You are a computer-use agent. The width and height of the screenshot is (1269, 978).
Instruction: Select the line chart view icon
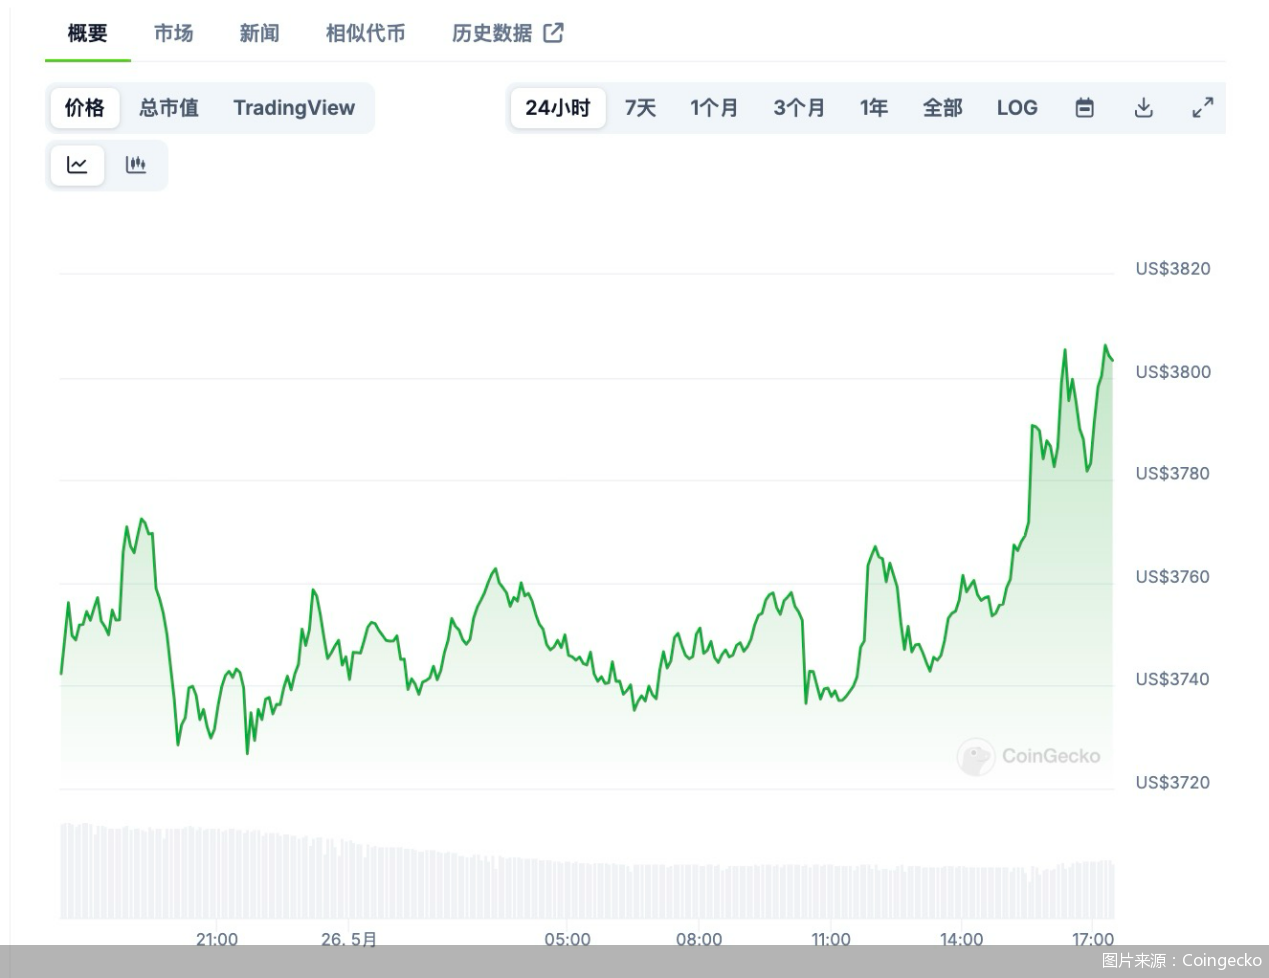77,165
